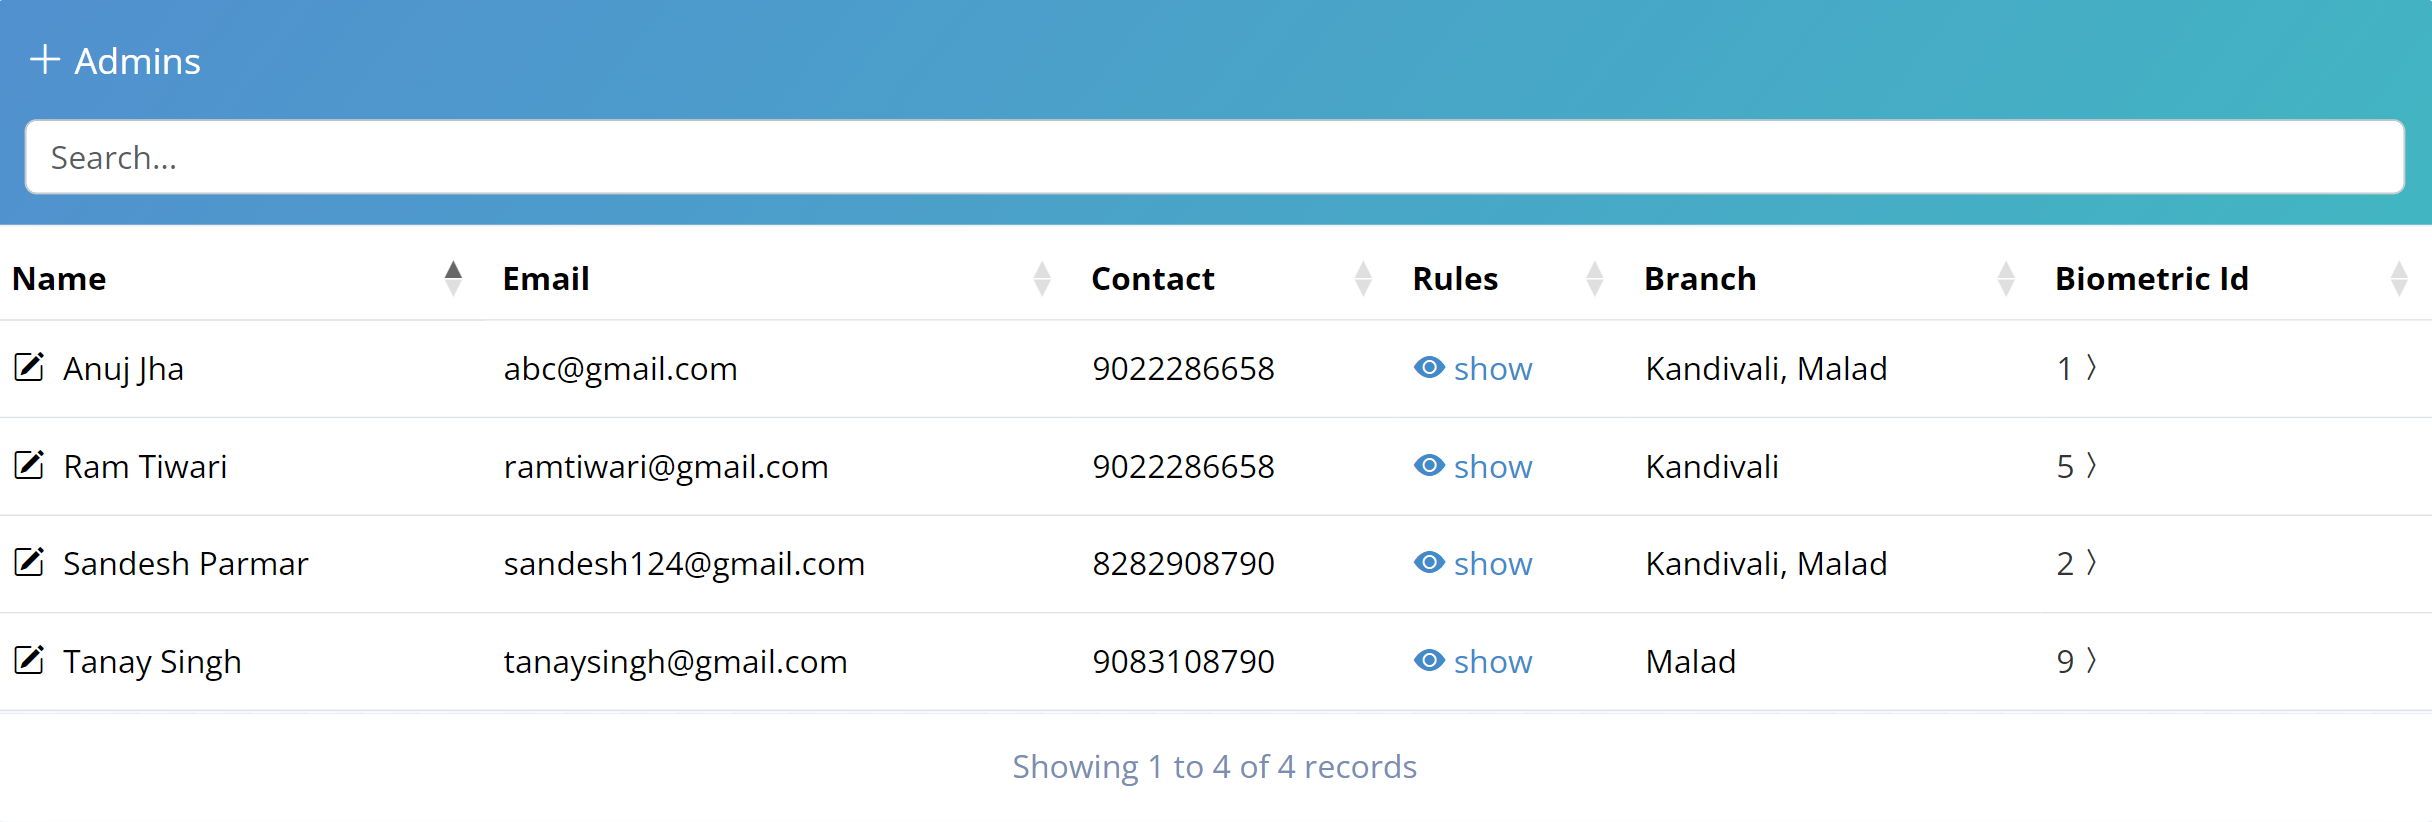Screen dimensions: 2432x822
Task: Click the Contact column header
Action: pyautogui.click(x=1153, y=278)
